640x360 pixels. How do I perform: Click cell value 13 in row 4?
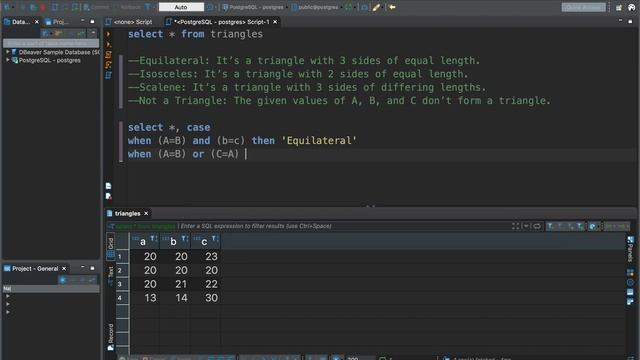[x=150, y=298]
